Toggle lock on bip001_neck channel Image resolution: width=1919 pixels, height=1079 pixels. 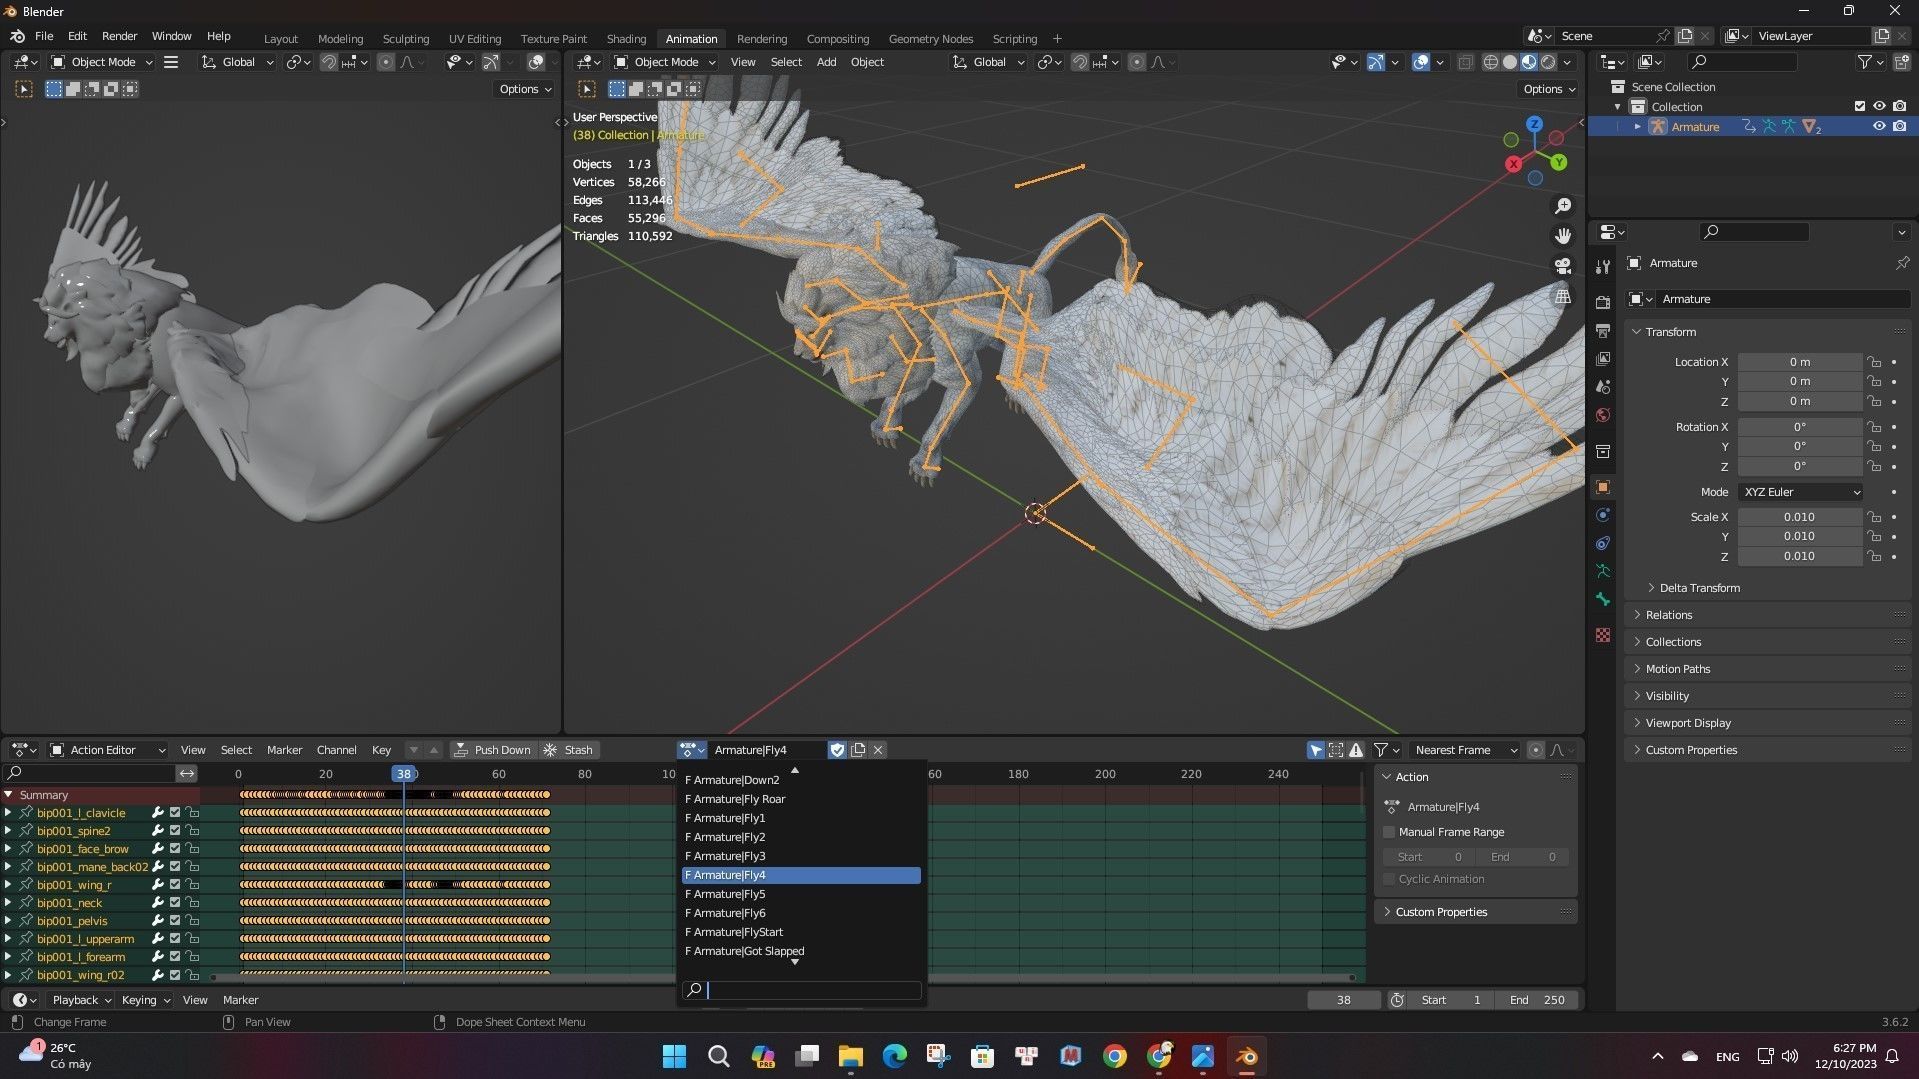click(x=193, y=903)
